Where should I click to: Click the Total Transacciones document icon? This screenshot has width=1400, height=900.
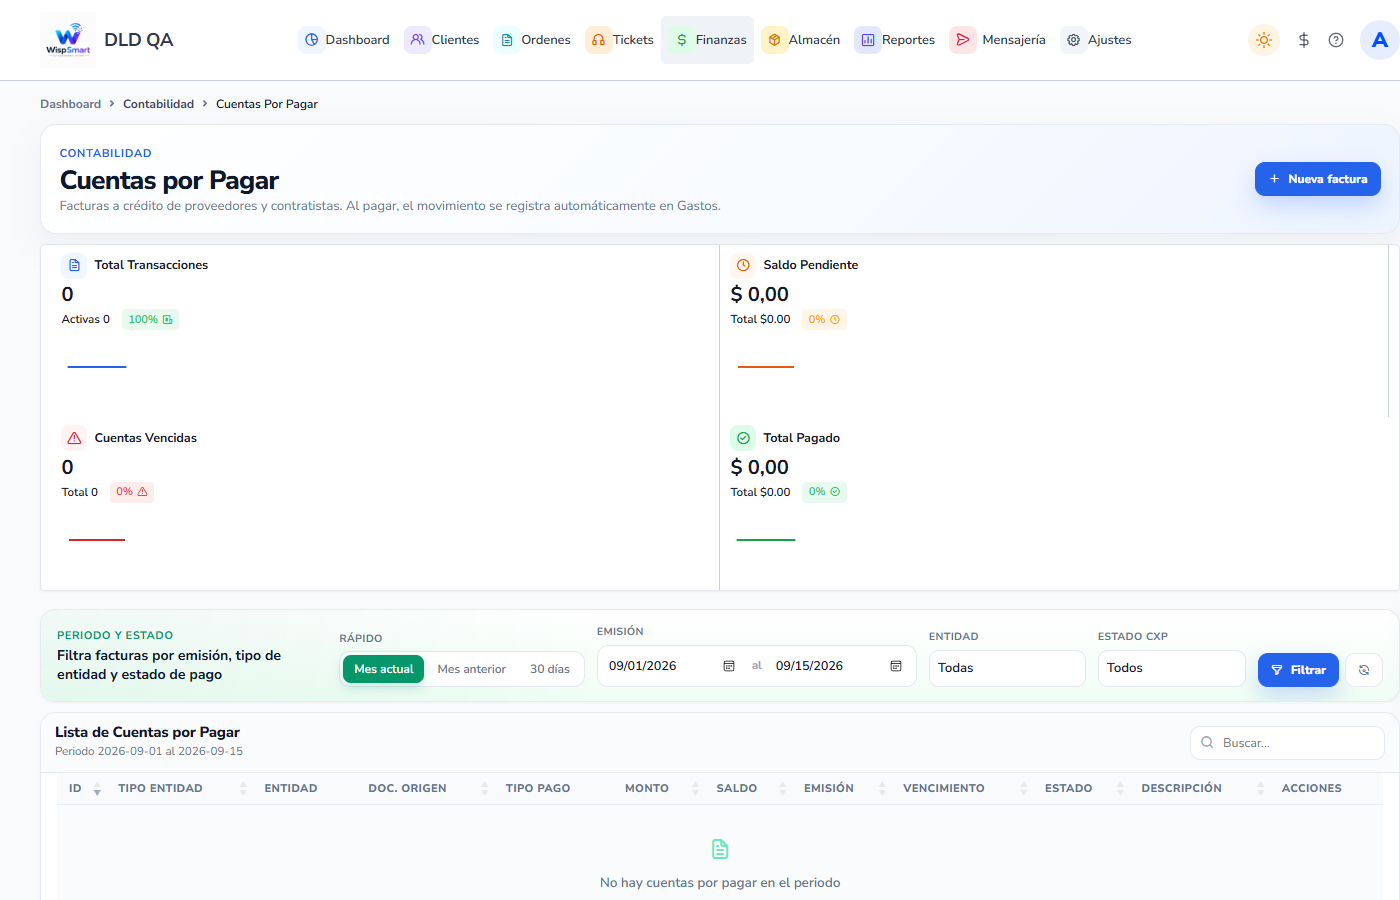tap(74, 265)
